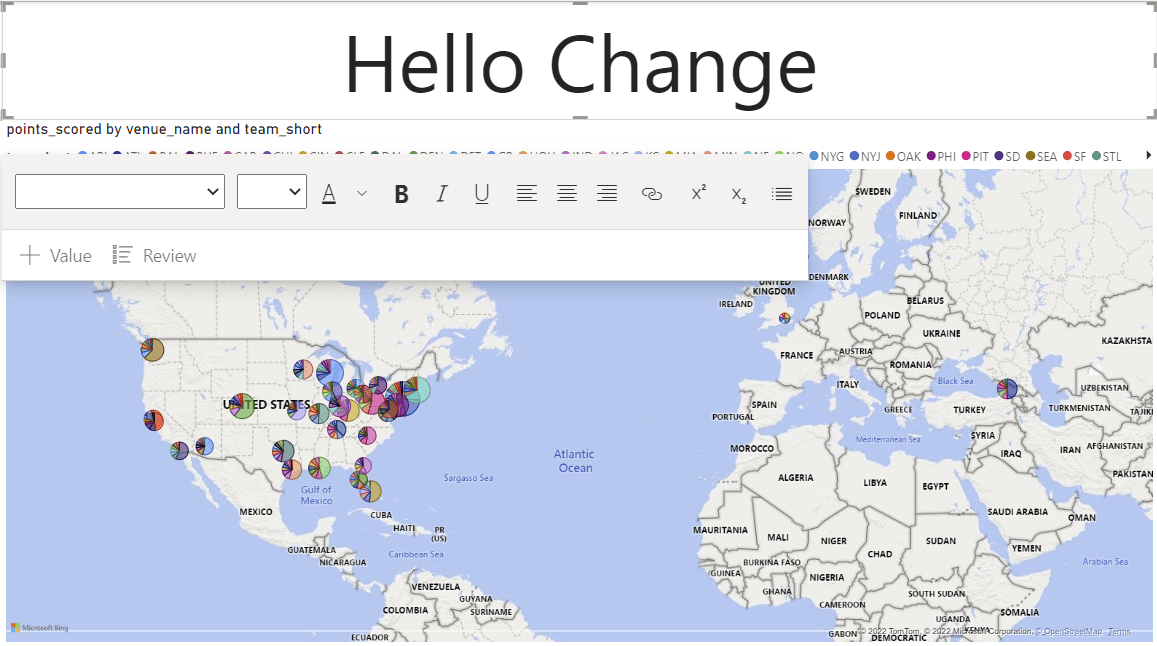Open the font family dropdown
Viewport: 1157px width, 646px height.
[x=120, y=191]
